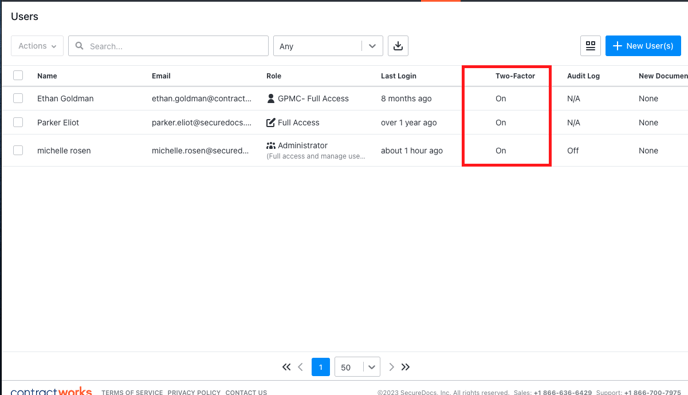Open Privacy Policy link

point(194,392)
